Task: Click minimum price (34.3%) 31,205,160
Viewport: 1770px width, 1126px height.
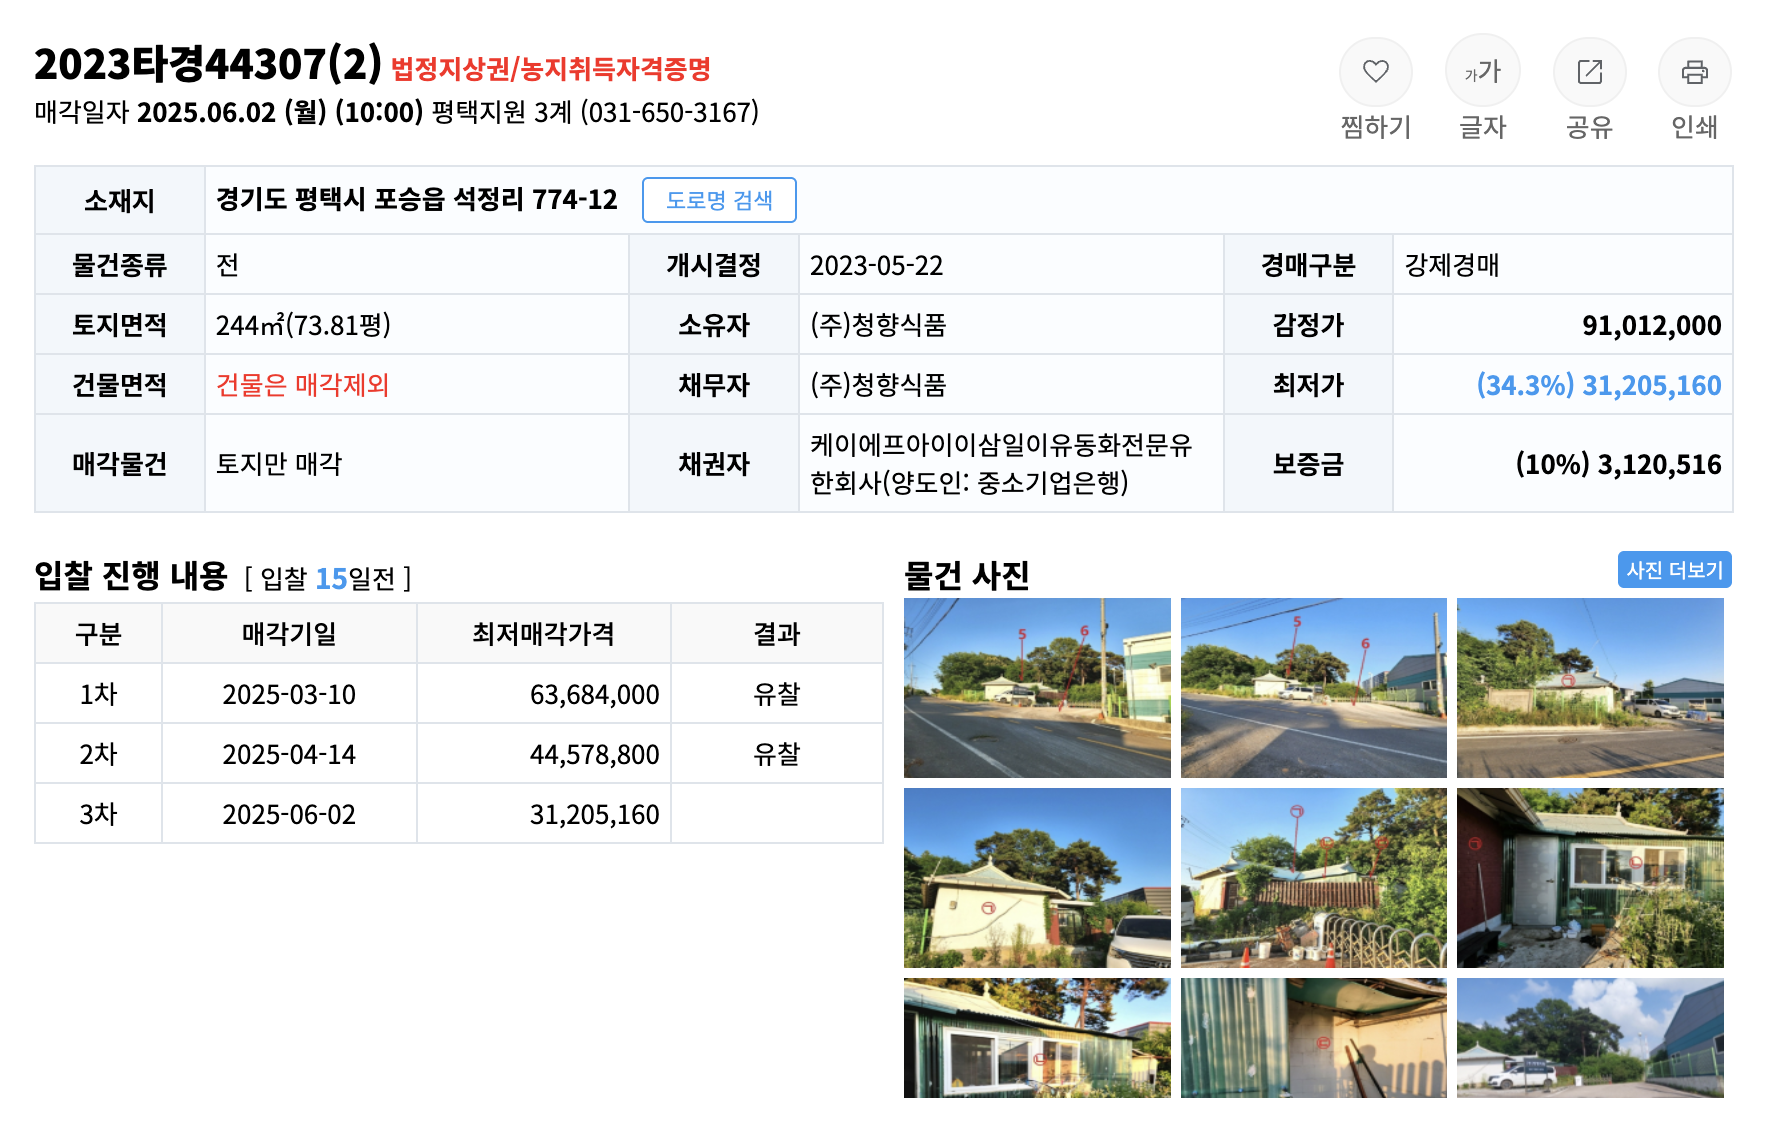Action: pos(1599,385)
